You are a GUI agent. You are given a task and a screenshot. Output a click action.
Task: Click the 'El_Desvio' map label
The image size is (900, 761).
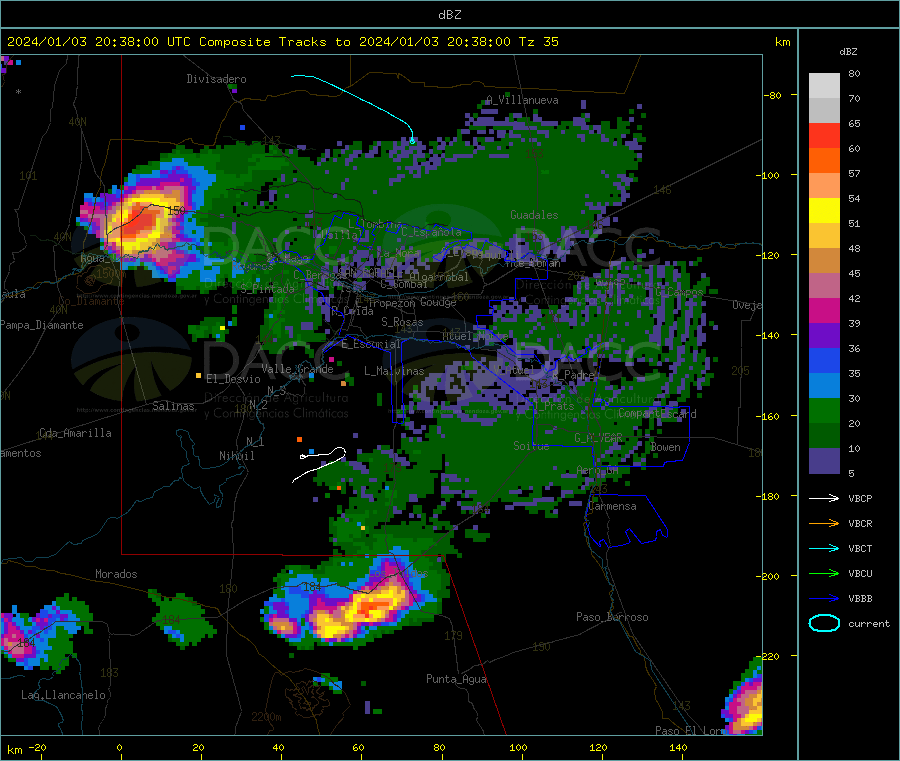[233, 379]
